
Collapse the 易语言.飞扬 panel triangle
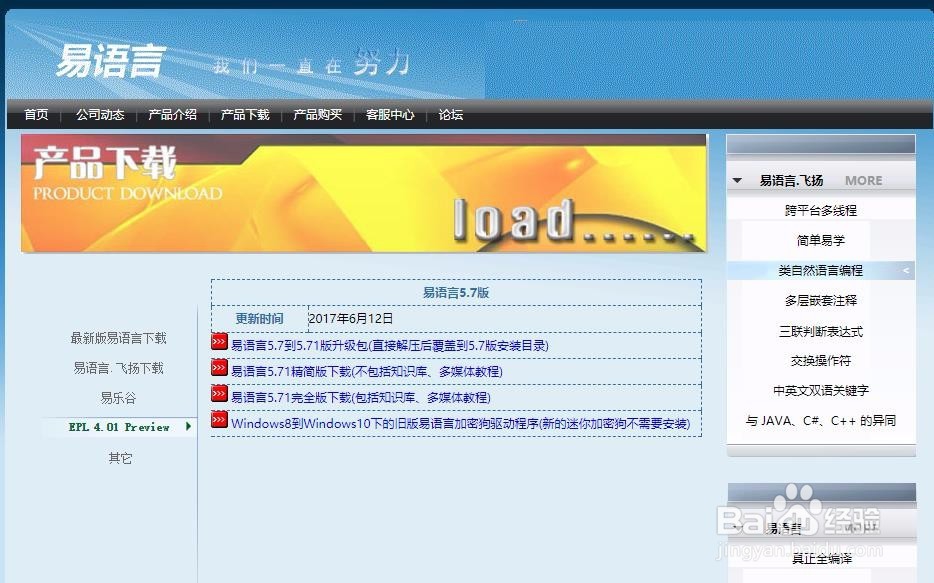click(737, 180)
